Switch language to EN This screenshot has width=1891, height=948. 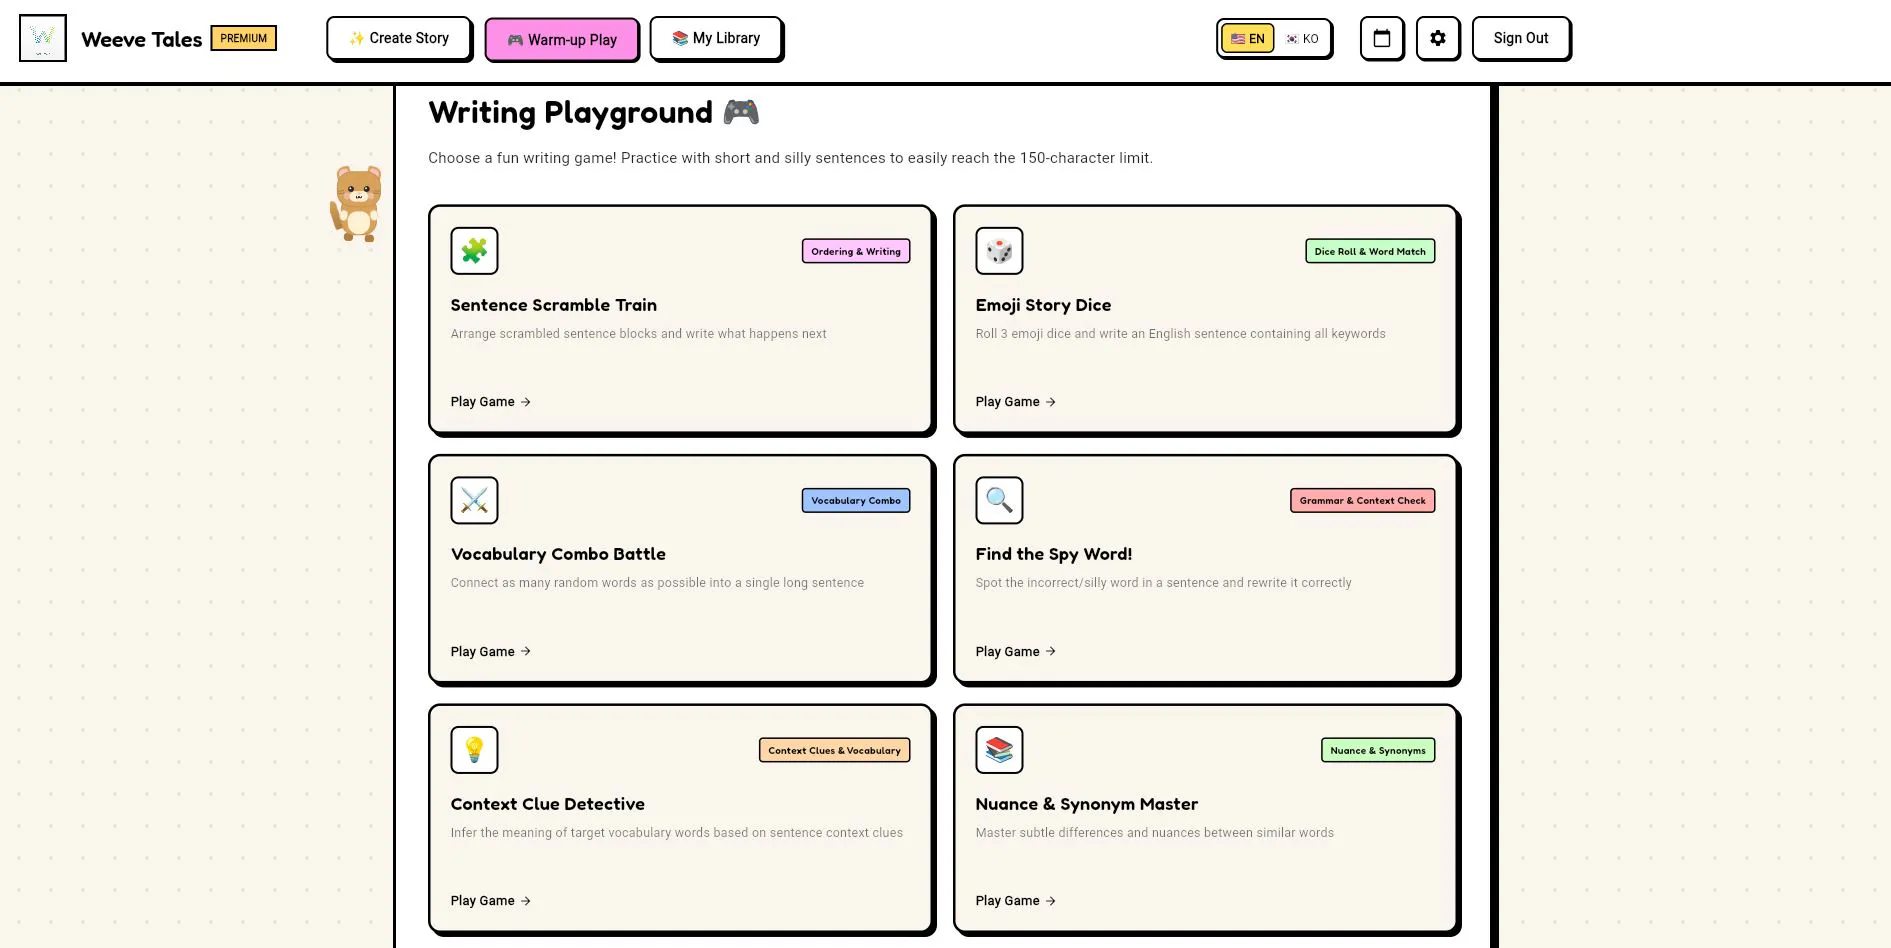tap(1247, 39)
